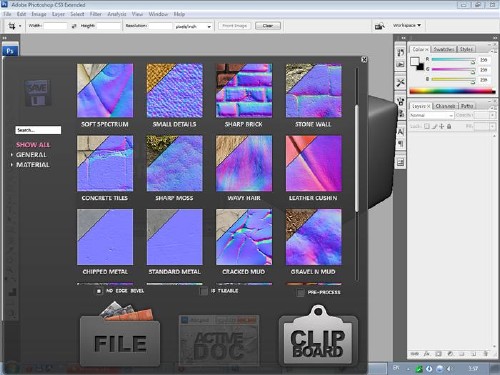The height and width of the screenshot is (375, 500).
Task: Select the SHARP BRICK preset thumbnail
Action: [244, 91]
